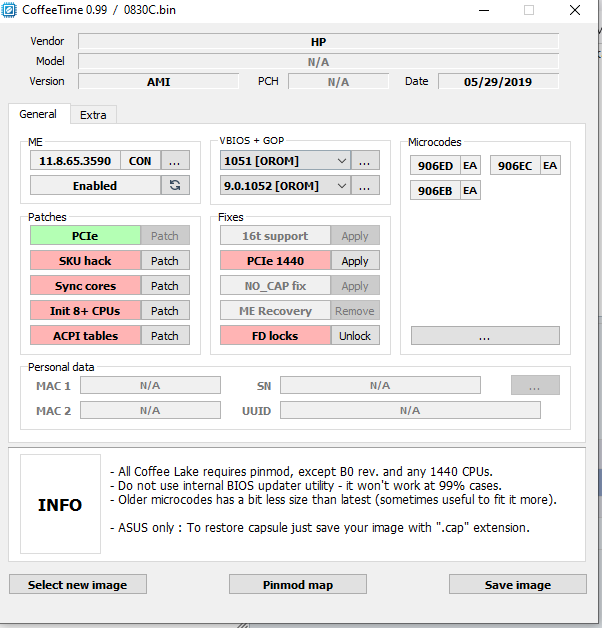602x628 pixels.
Task: Click Select new image button
Action: pyautogui.click(x=78, y=584)
